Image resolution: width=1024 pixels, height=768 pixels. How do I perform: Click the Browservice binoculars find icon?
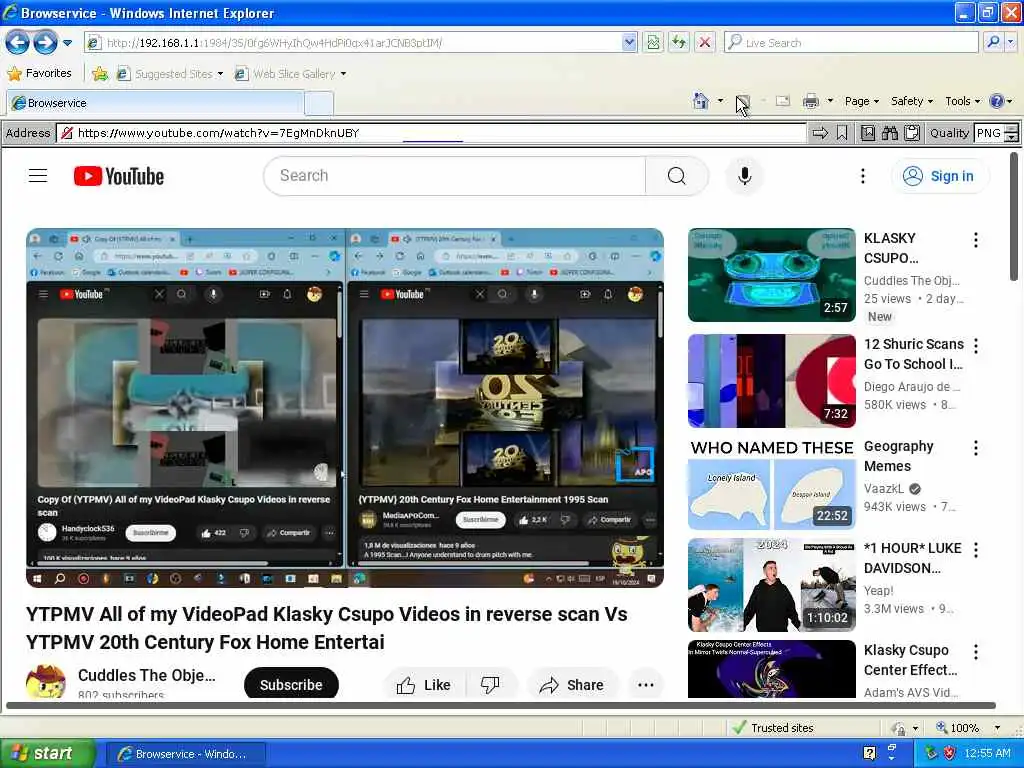click(889, 133)
